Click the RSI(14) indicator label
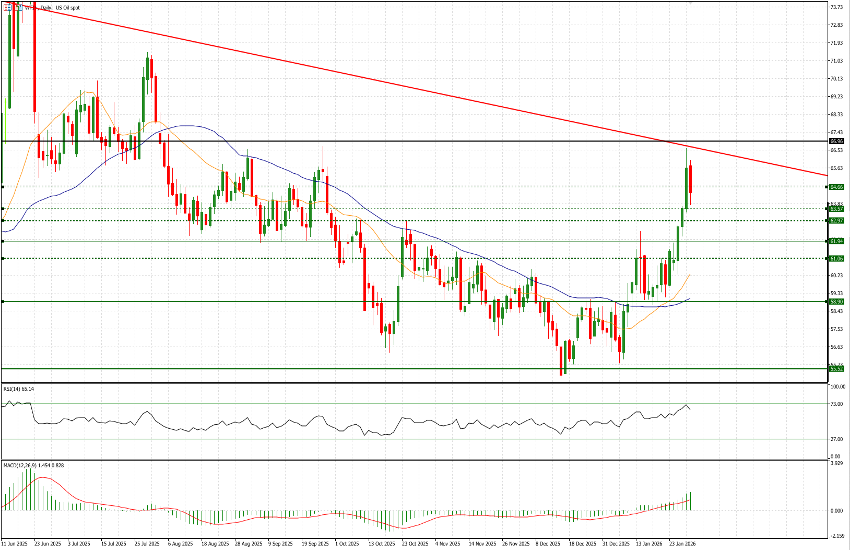Image resolution: width=850 pixels, height=550 pixels. tap(19, 388)
